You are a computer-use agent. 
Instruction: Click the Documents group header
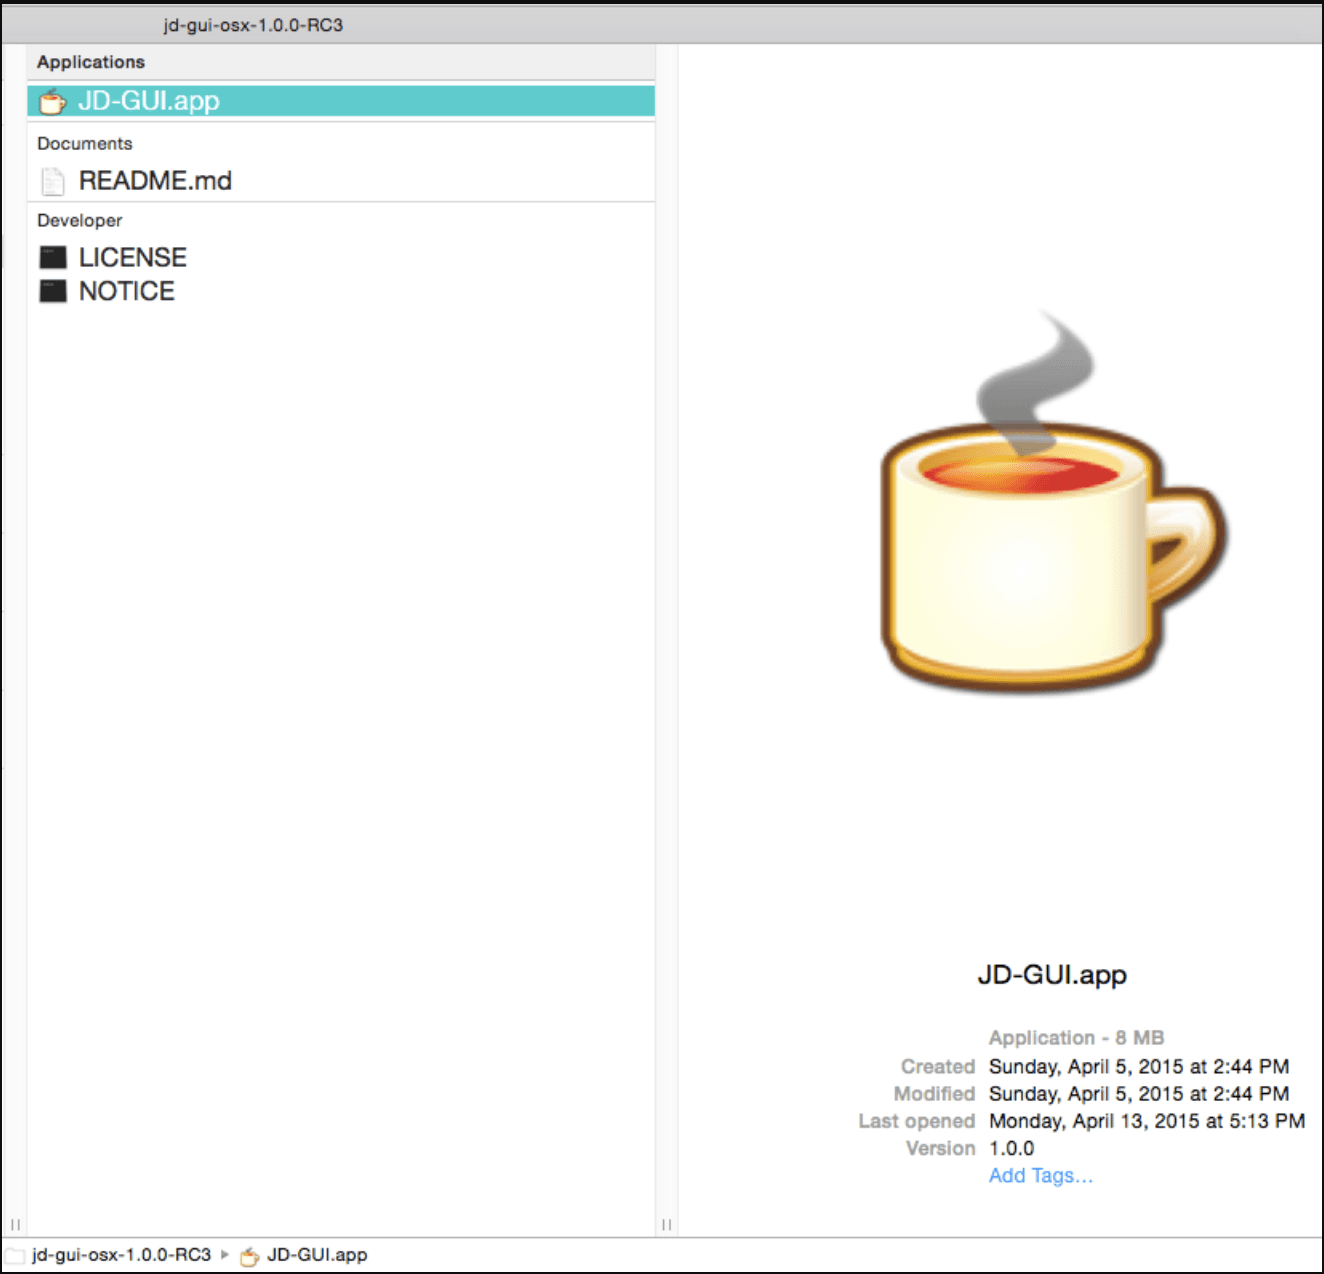[85, 144]
